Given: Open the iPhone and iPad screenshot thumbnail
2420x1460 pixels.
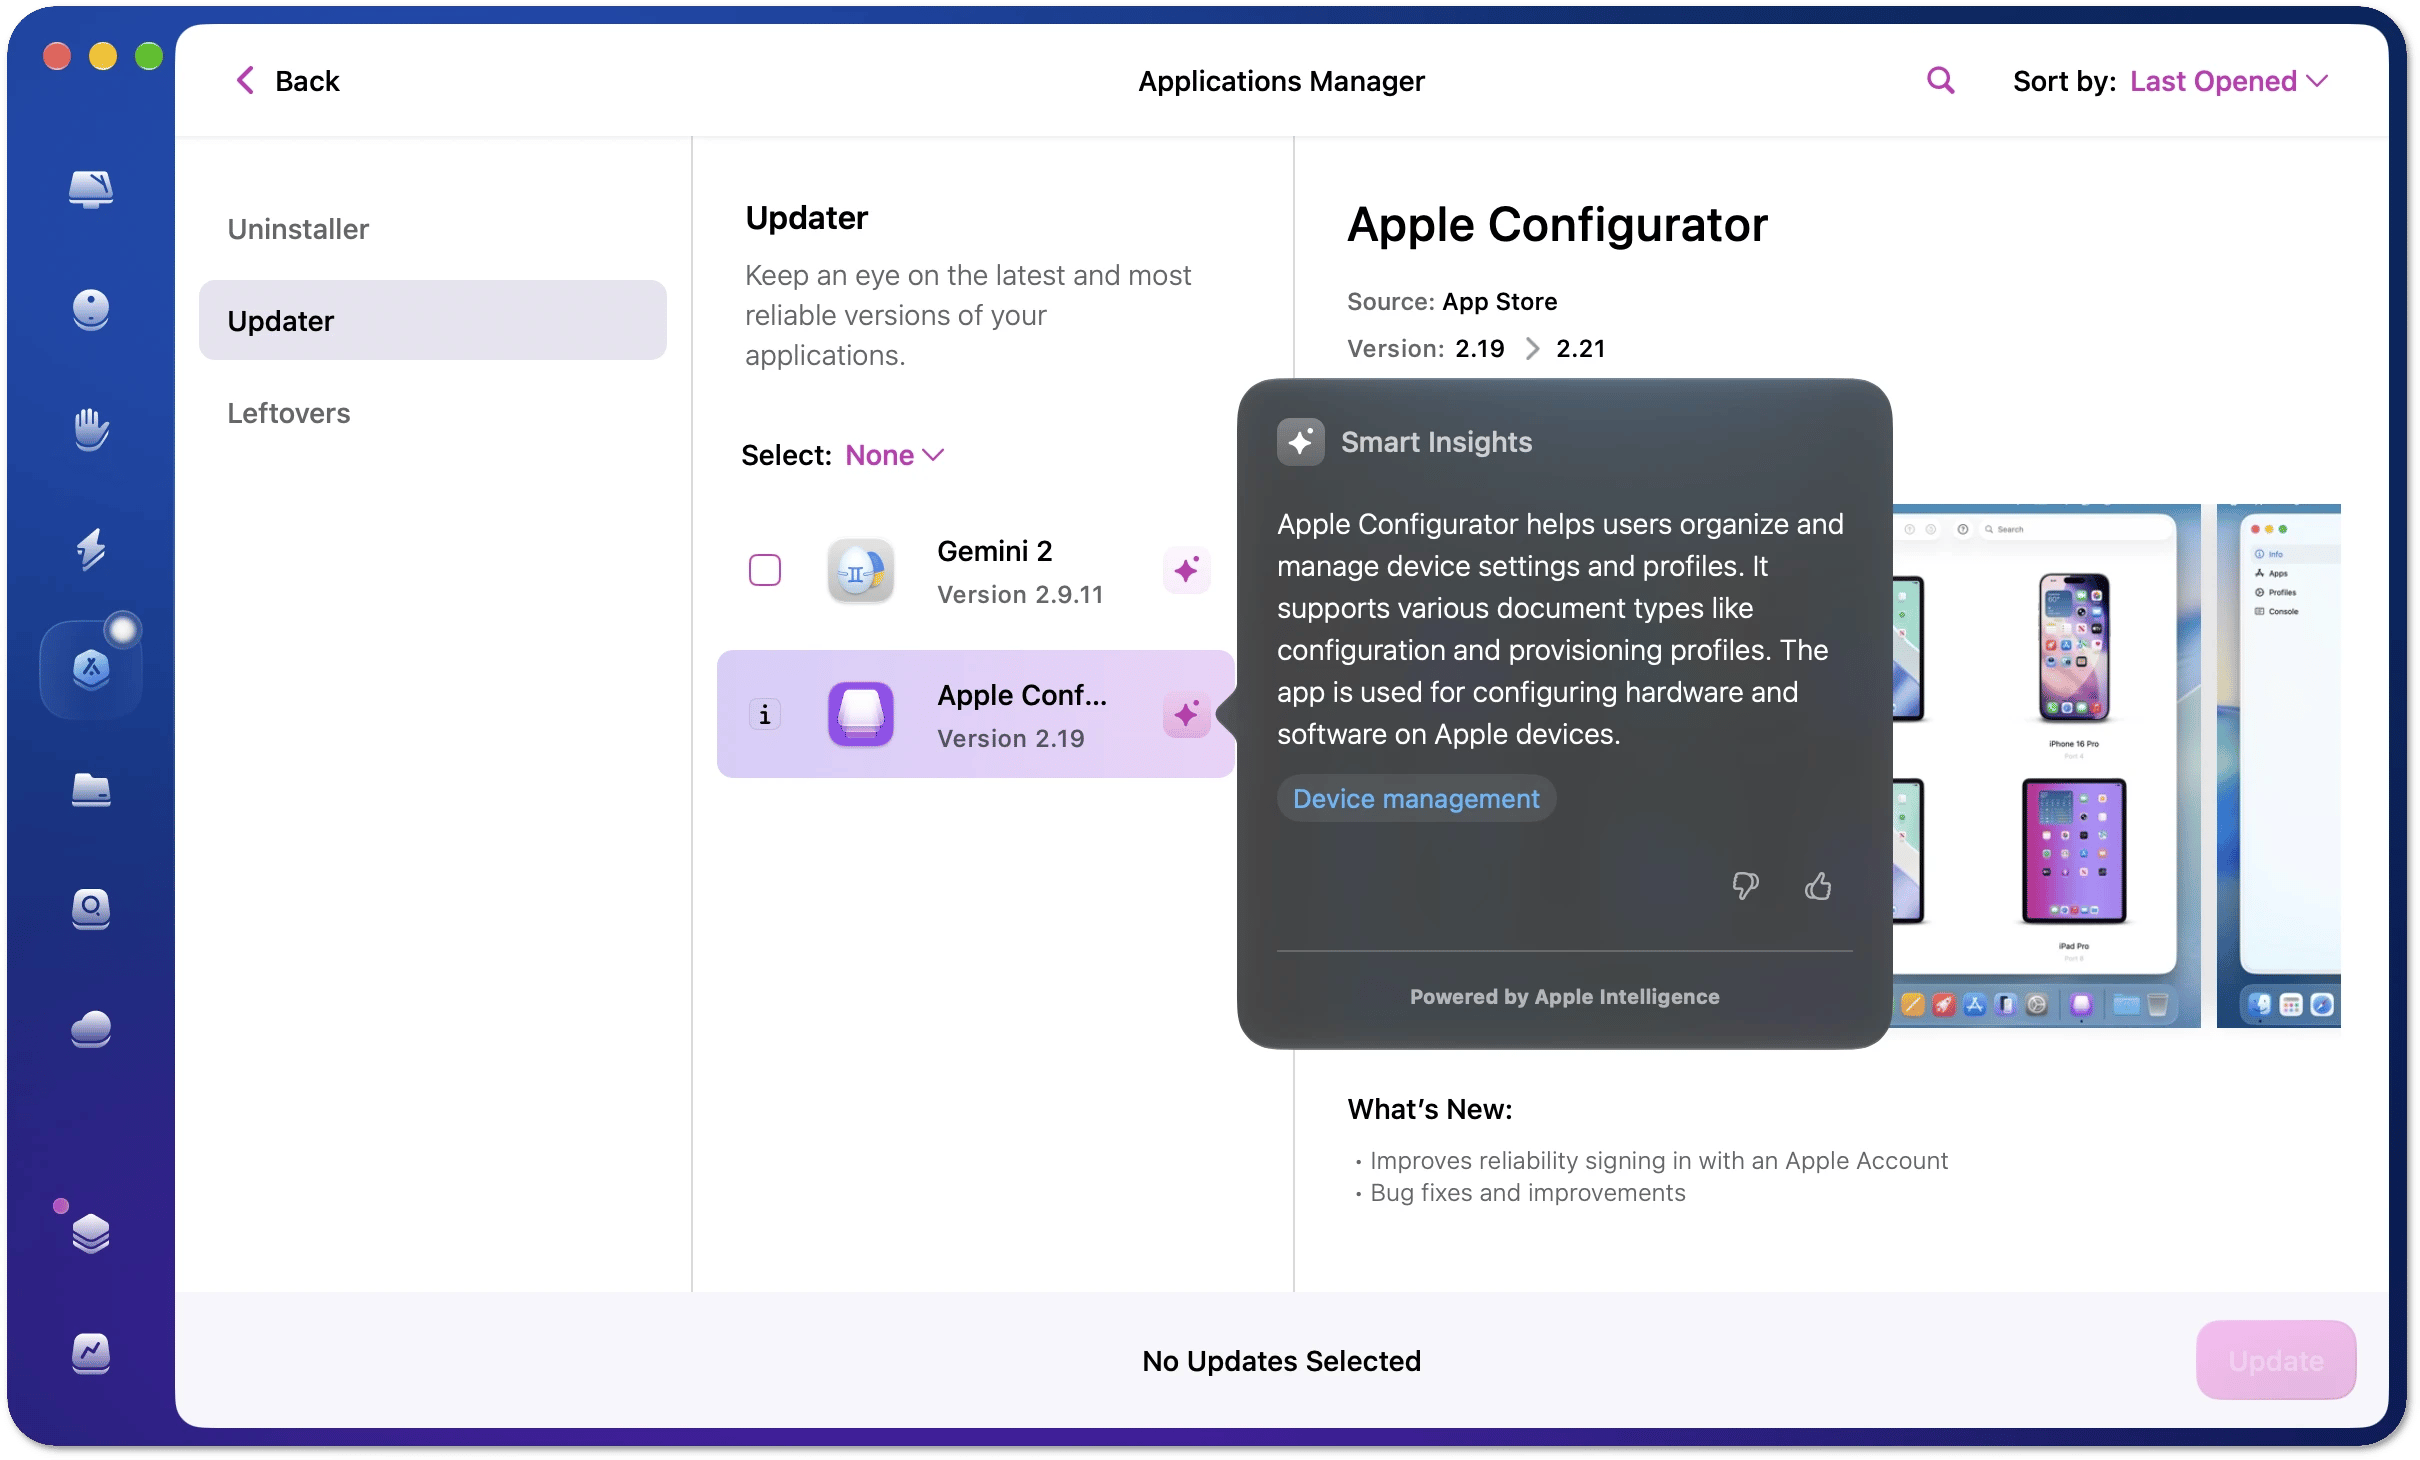Looking at the screenshot, I should (2046, 765).
